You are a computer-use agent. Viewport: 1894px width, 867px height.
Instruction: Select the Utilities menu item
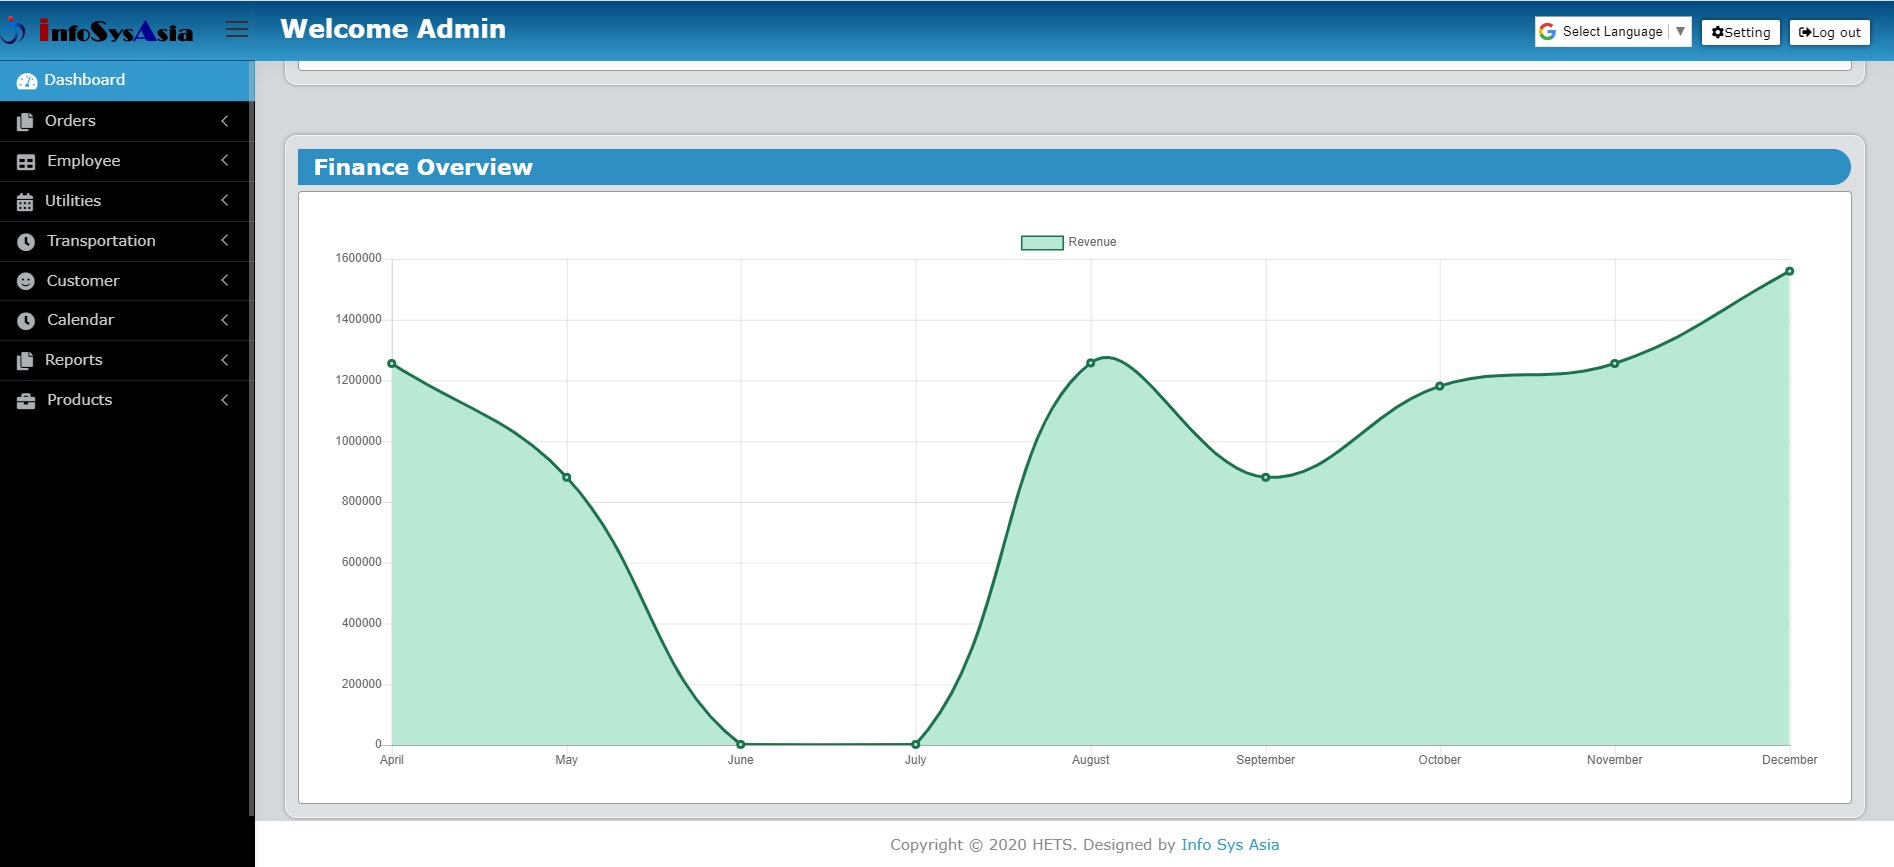click(127, 201)
